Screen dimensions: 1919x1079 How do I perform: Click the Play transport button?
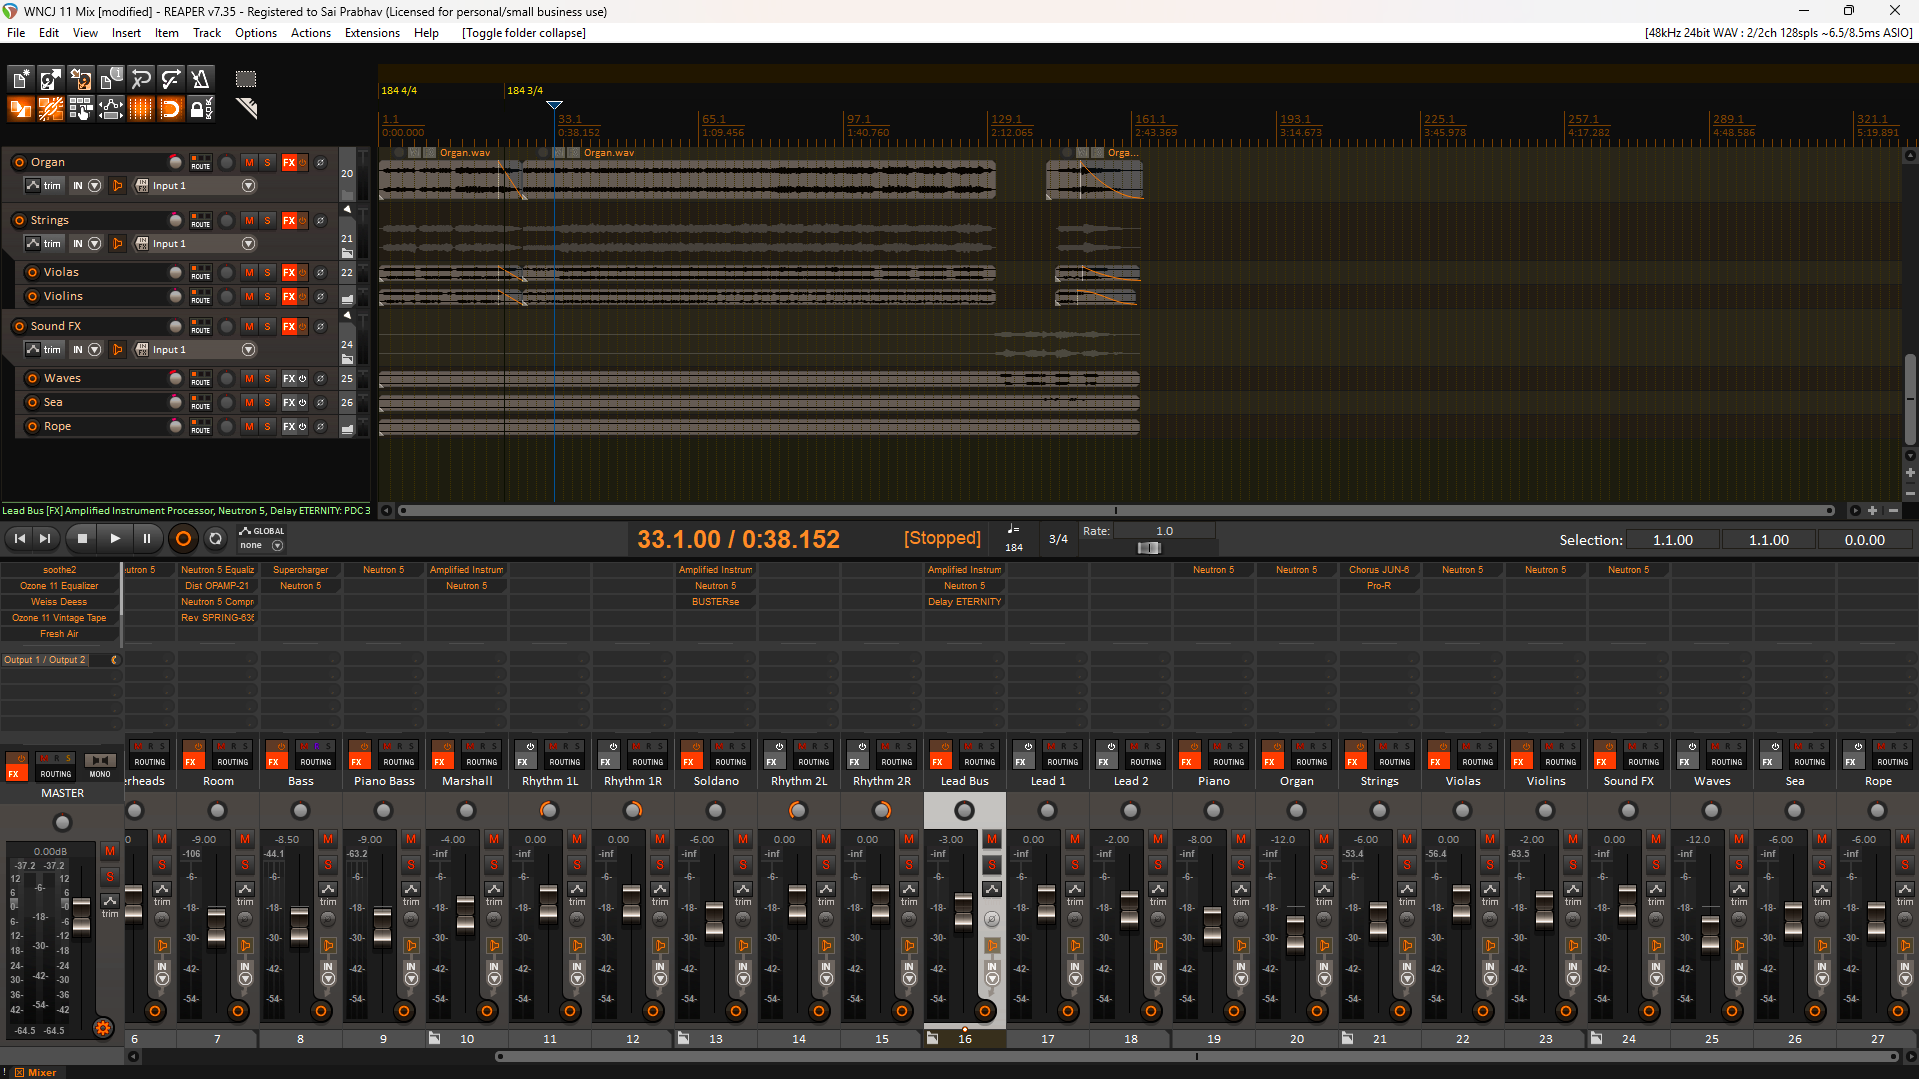point(115,539)
